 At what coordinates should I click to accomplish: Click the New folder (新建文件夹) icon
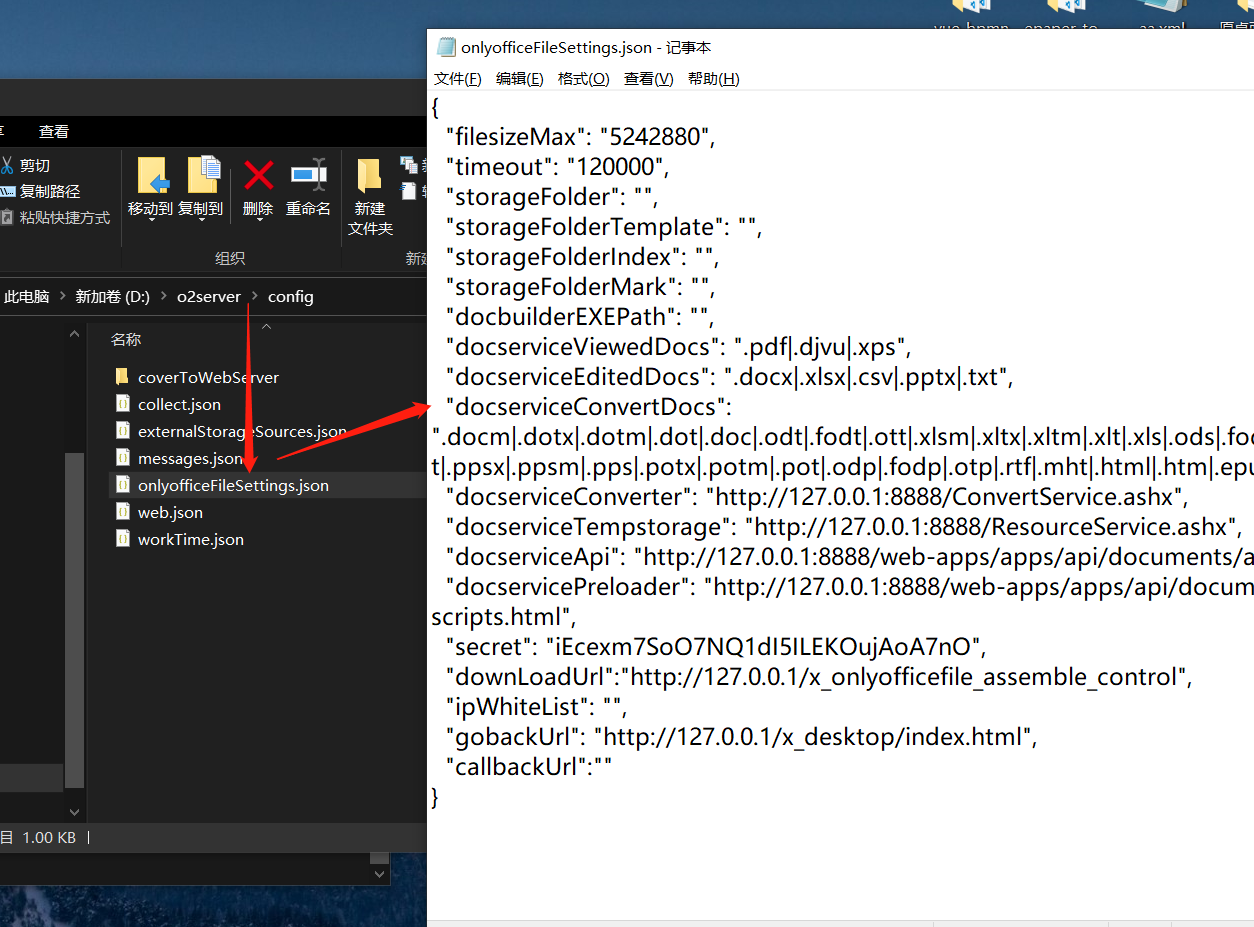click(x=370, y=175)
